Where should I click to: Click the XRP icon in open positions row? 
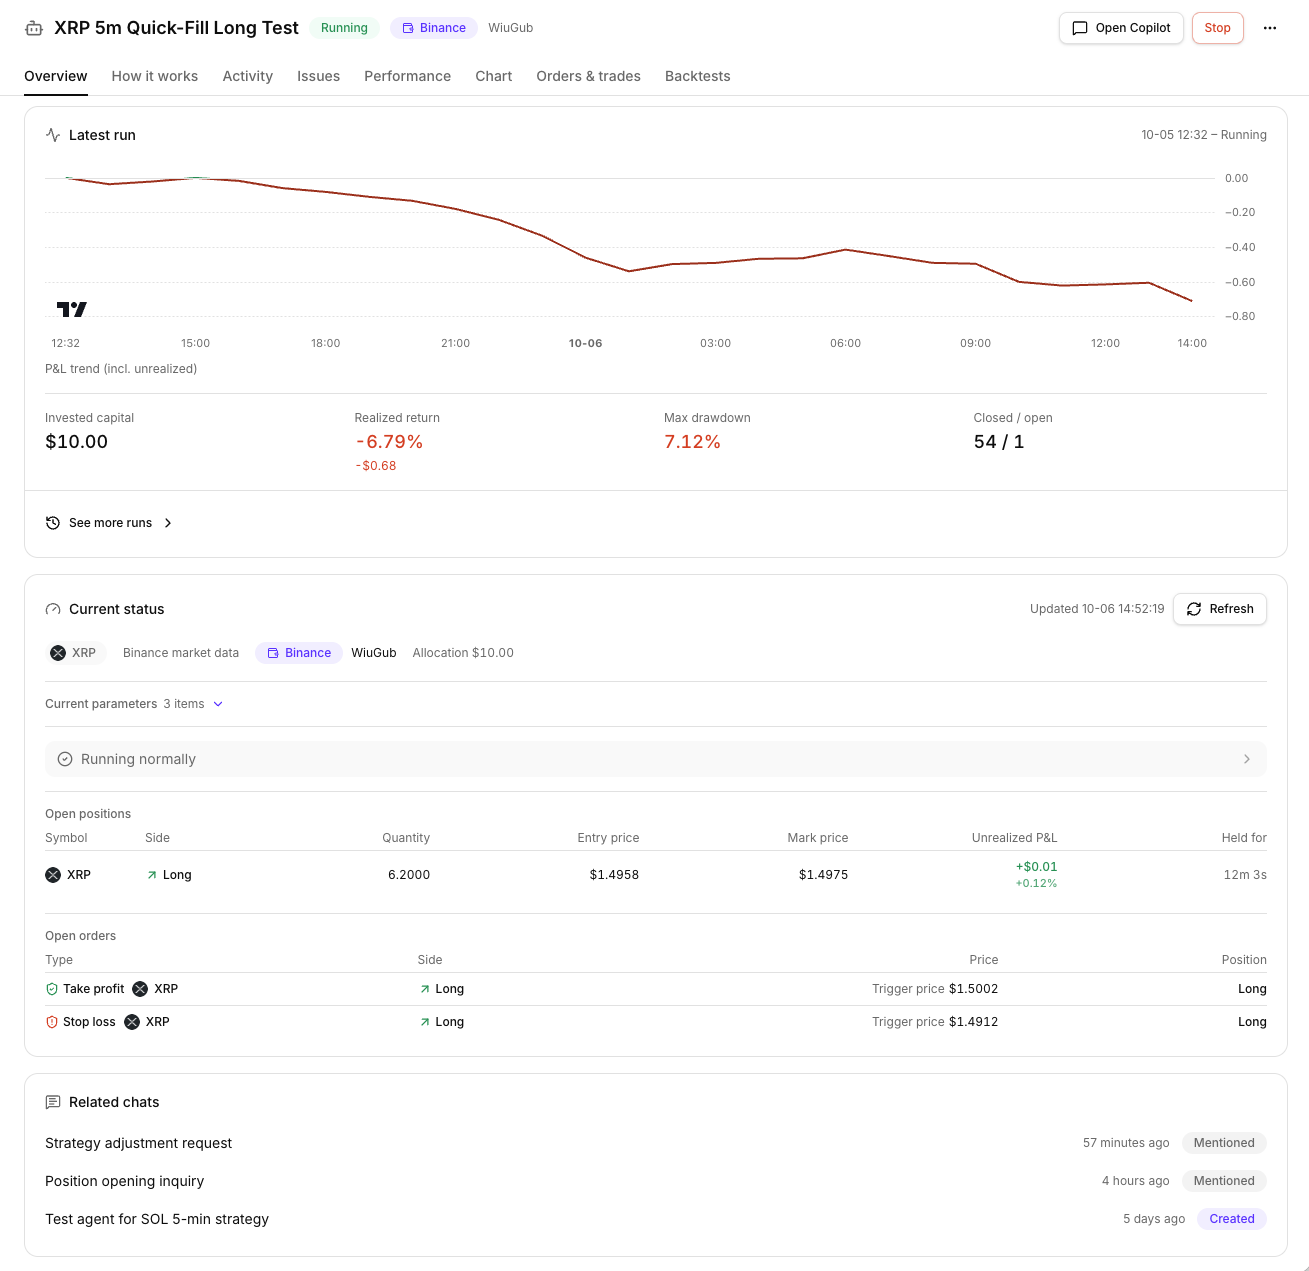(x=53, y=875)
